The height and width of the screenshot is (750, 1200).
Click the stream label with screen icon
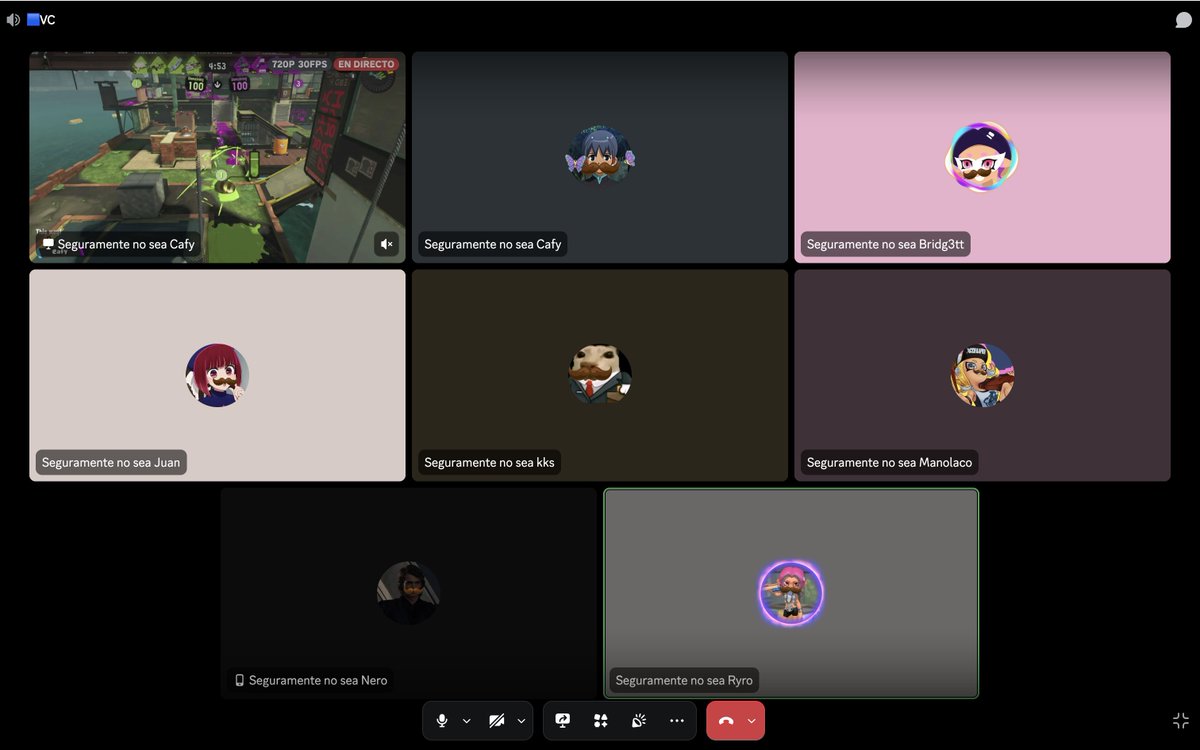(x=119, y=244)
